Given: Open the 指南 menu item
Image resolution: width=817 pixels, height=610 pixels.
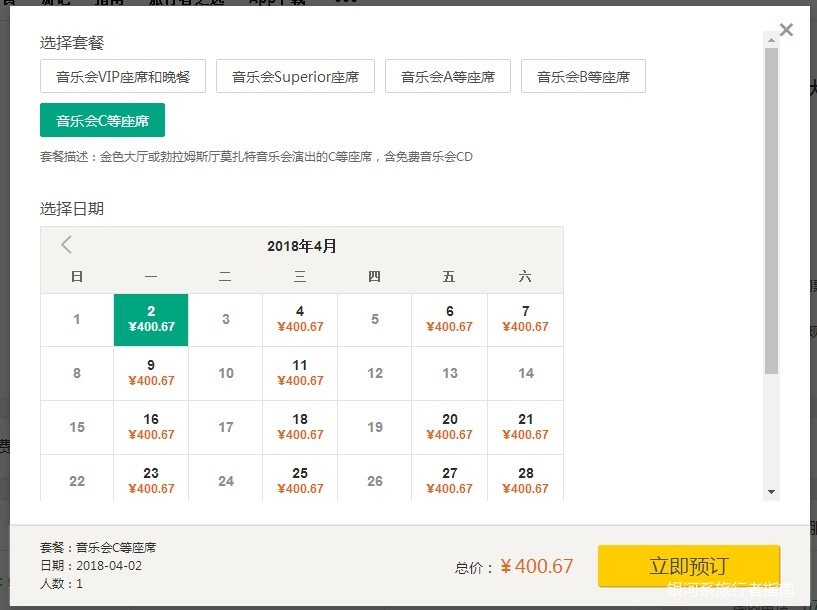Looking at the screenshot, I should coord(108,3).
